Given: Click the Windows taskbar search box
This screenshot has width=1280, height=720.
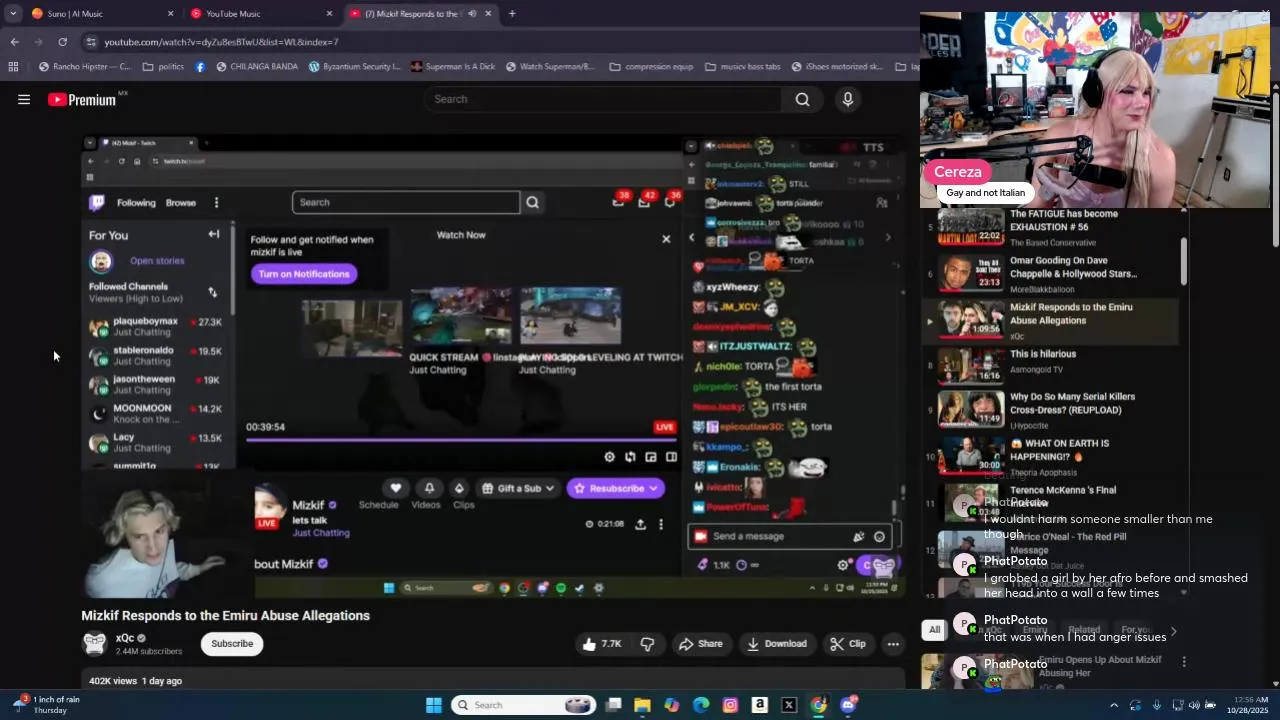Looking at the screenshot, I should click(526, 705).
